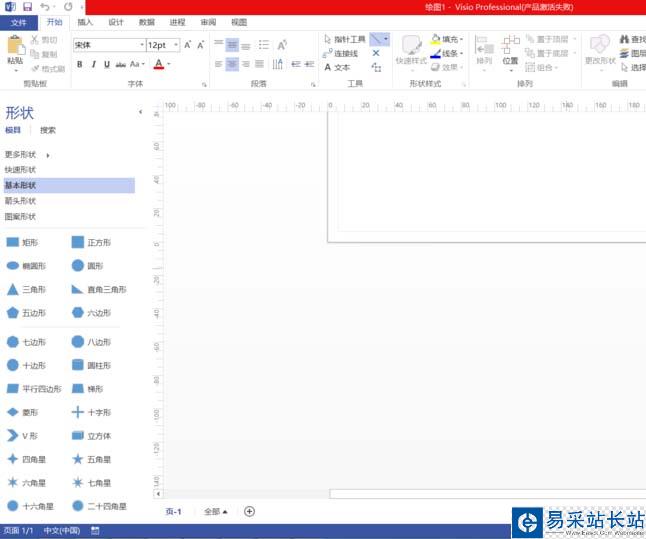Screen dimensions: 646x539
Task: Select the Line drawing tool
Action: tap(376, 40)
